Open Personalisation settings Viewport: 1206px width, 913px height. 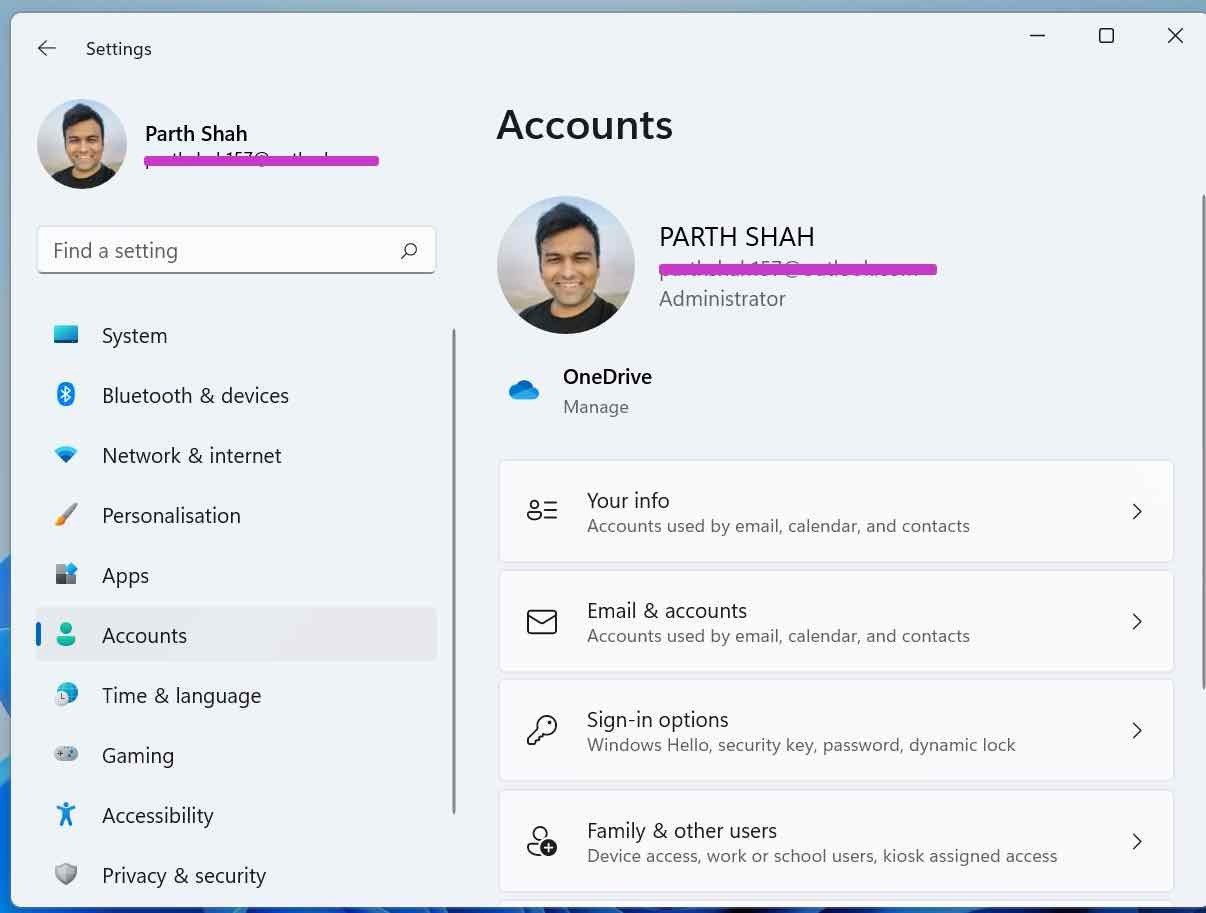coord(236,515)
